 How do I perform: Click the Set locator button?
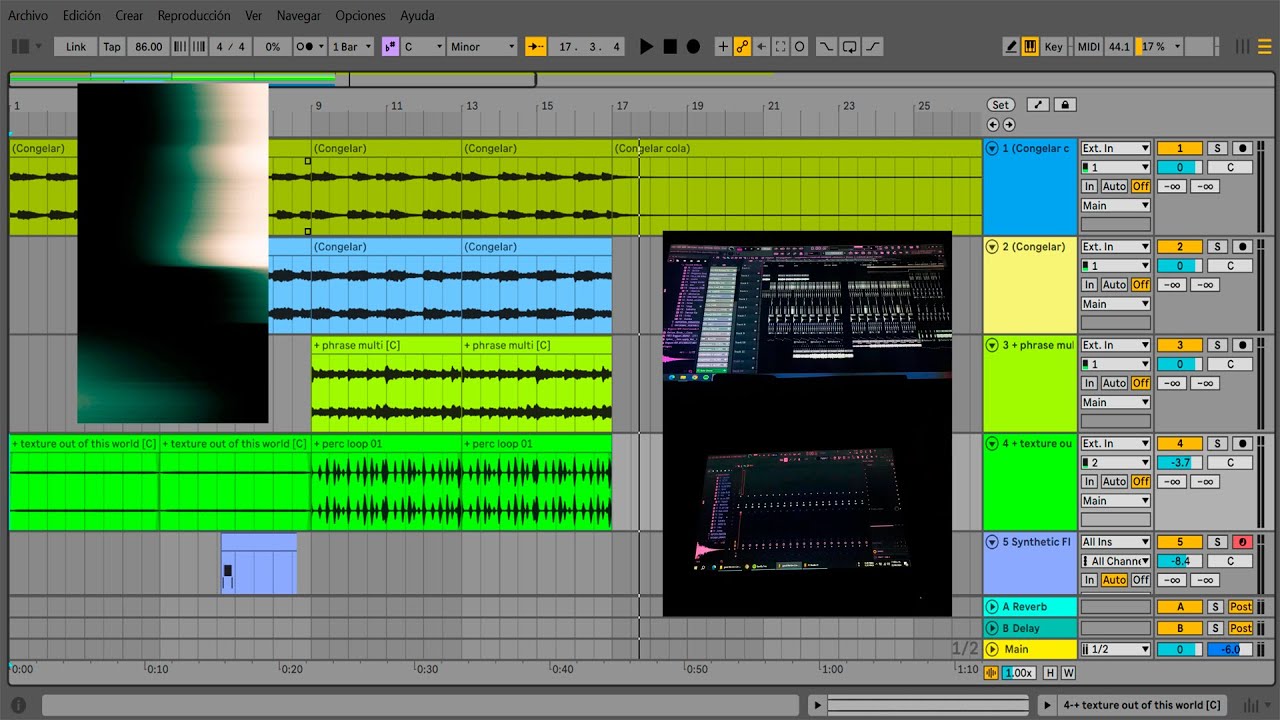[x=1000, y=105]
